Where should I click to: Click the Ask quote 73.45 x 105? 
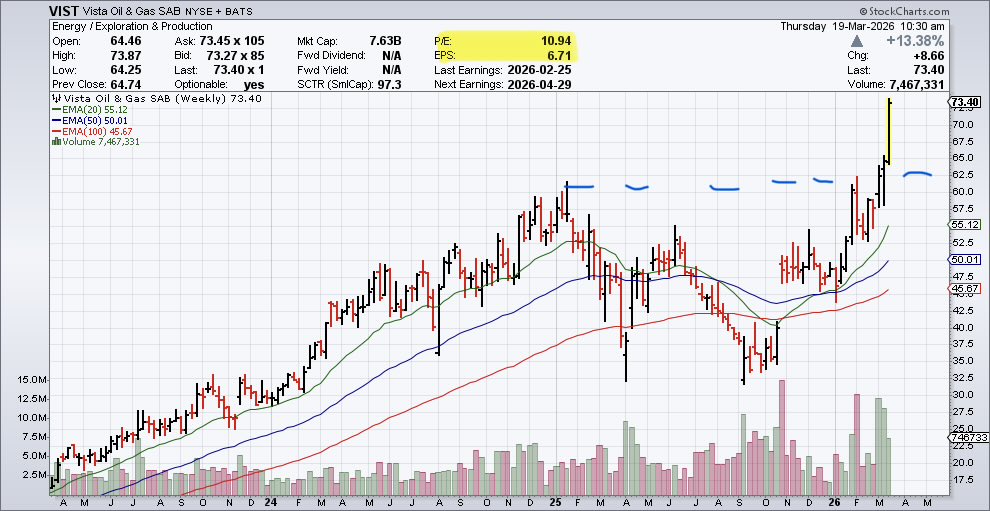click(x=231, y=41)
